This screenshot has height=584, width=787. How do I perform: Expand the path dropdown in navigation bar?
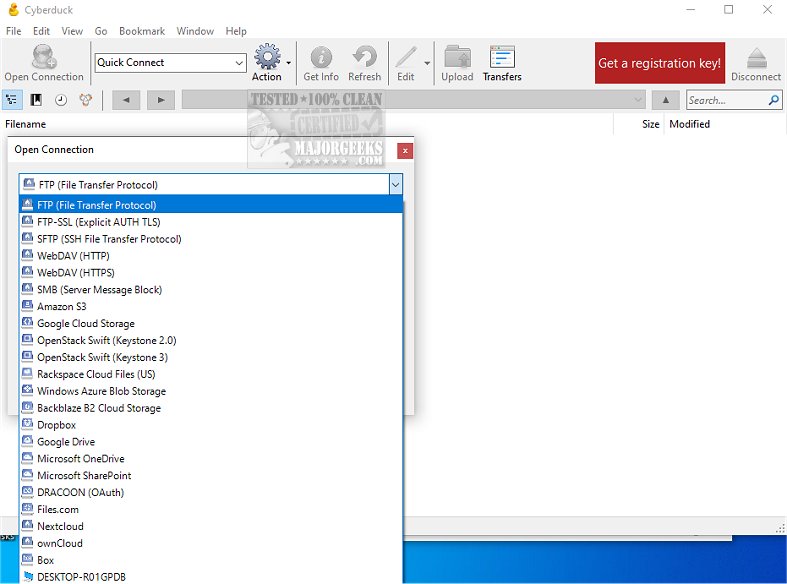pos(637,100)
